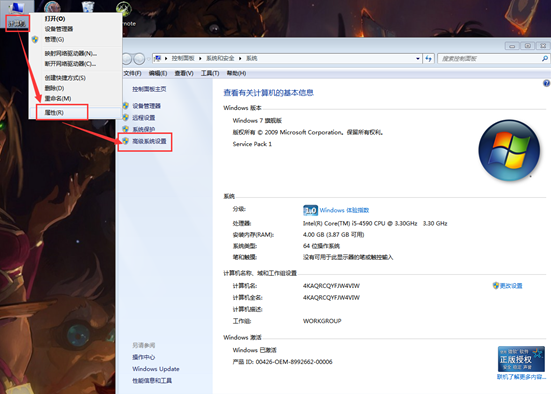Viewport: 551px width, 394px height.
Task: Click the Windows Experience Index score badge
Action: (x=310, y=210)
